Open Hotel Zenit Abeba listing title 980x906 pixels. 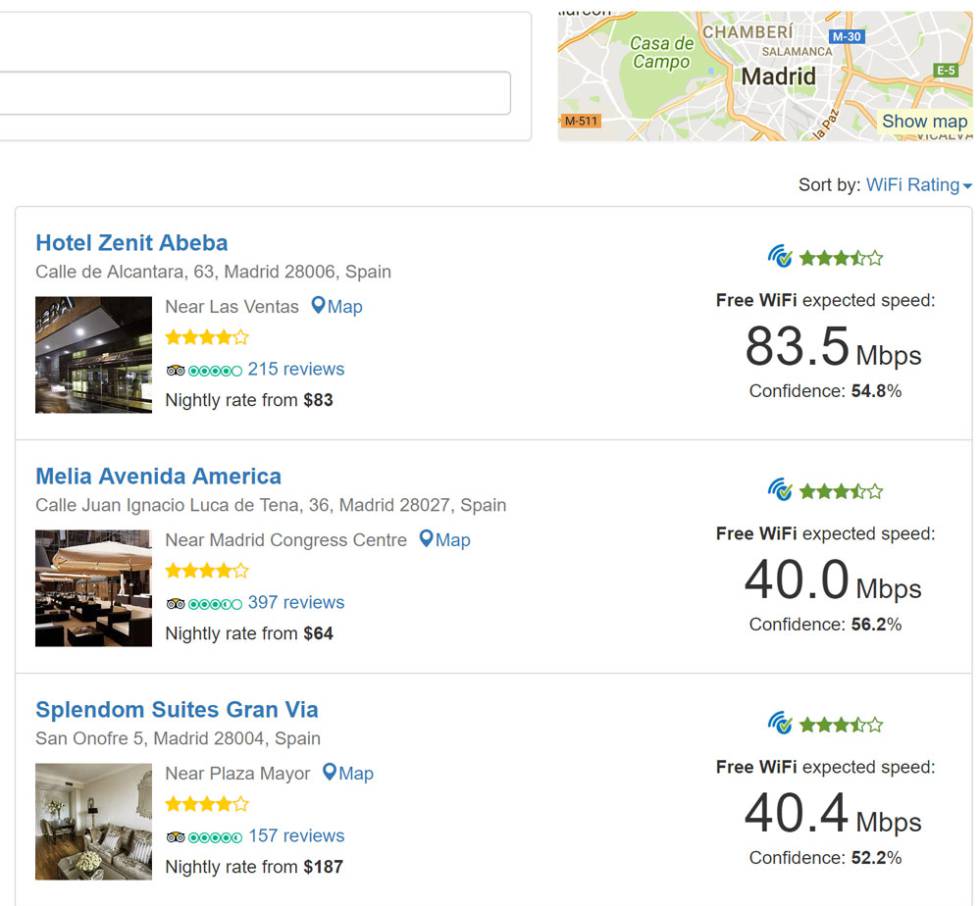tap(132, 242)
